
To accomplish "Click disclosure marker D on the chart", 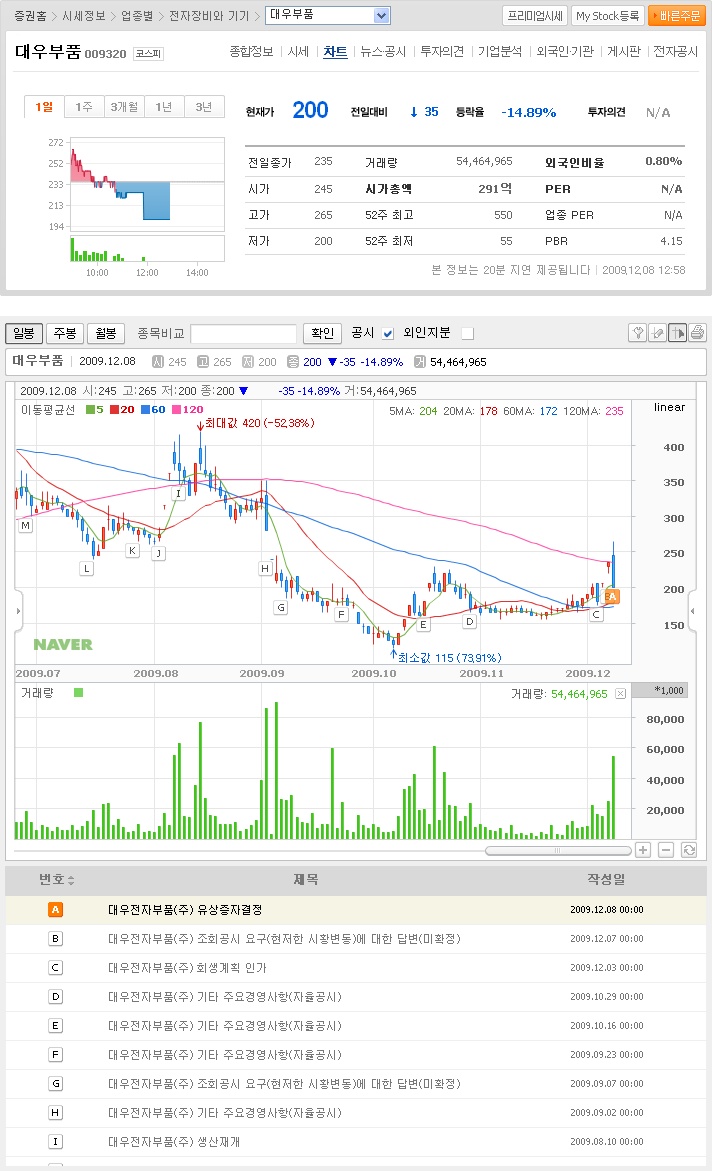I will [469, 621].
